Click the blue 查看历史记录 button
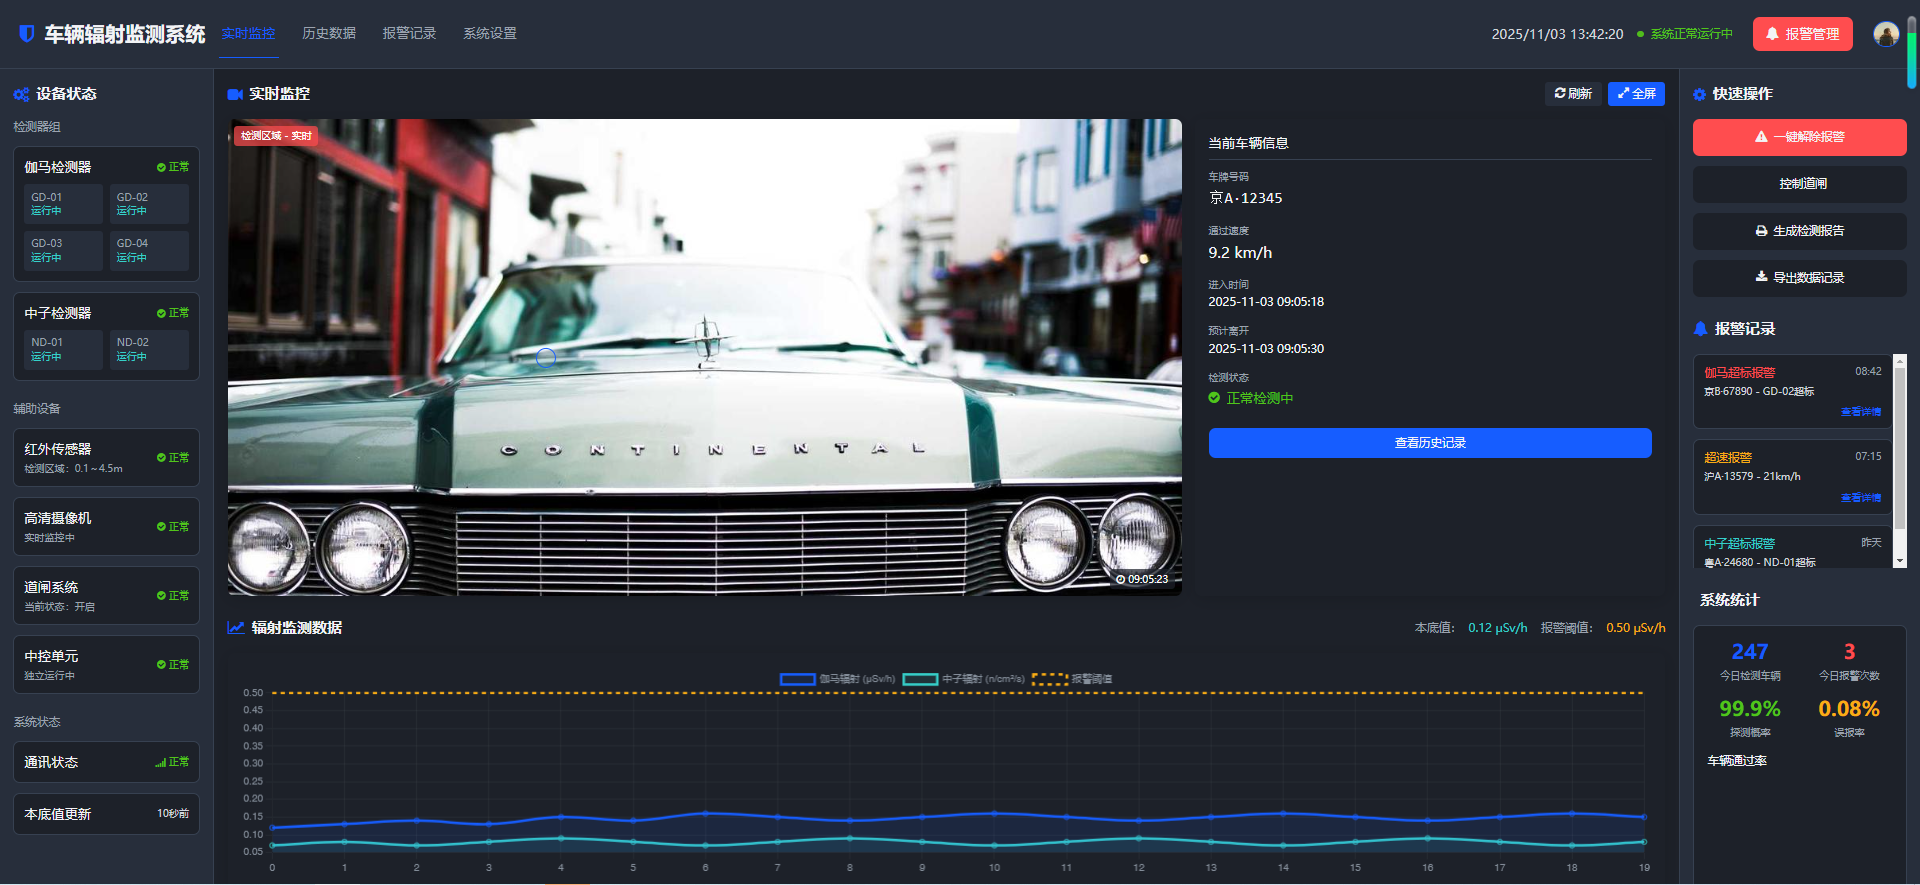 1429,443
